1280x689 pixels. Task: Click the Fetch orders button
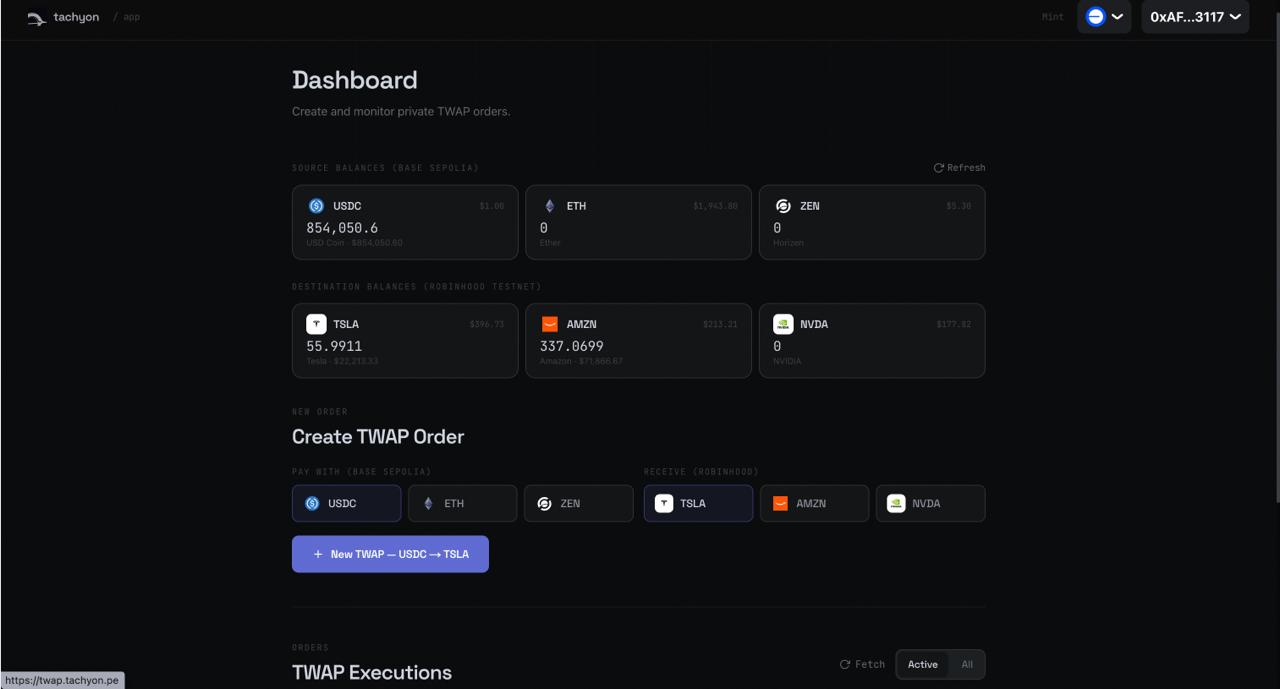pyautogui.click(x=862, y=664)
